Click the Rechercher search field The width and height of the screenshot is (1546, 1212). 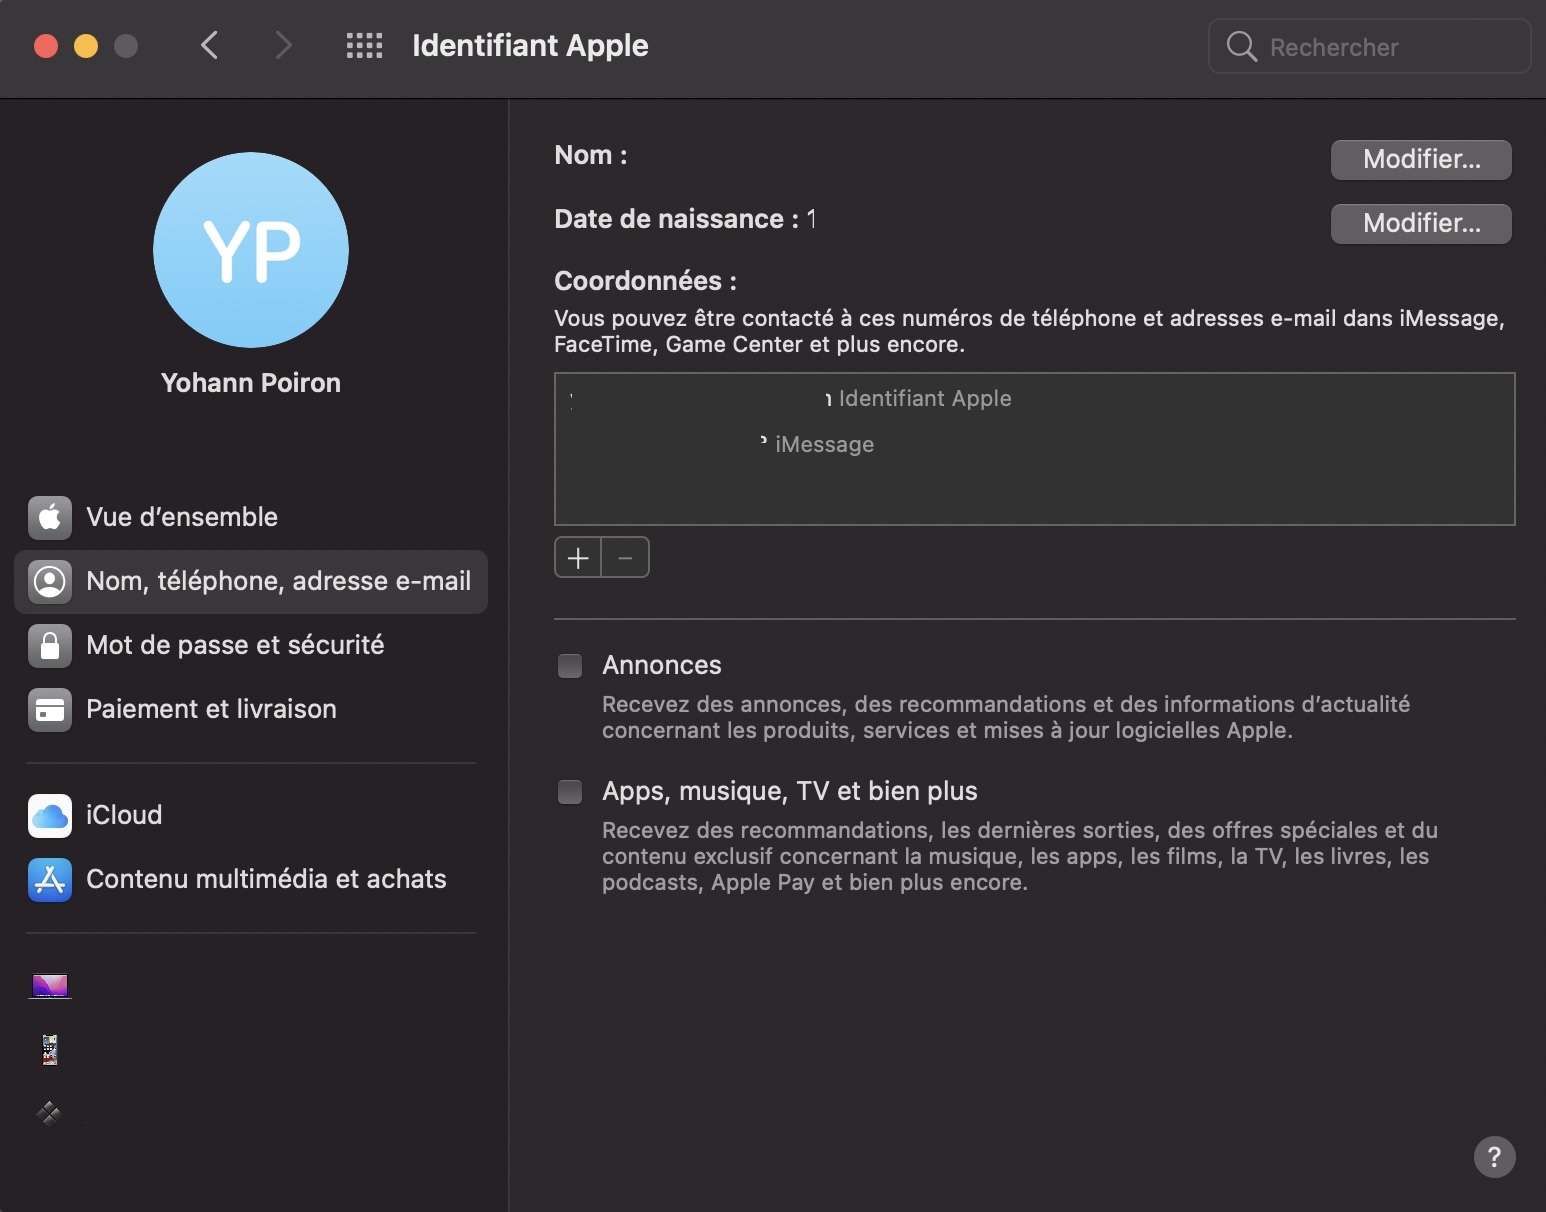tap(1380, 47)
